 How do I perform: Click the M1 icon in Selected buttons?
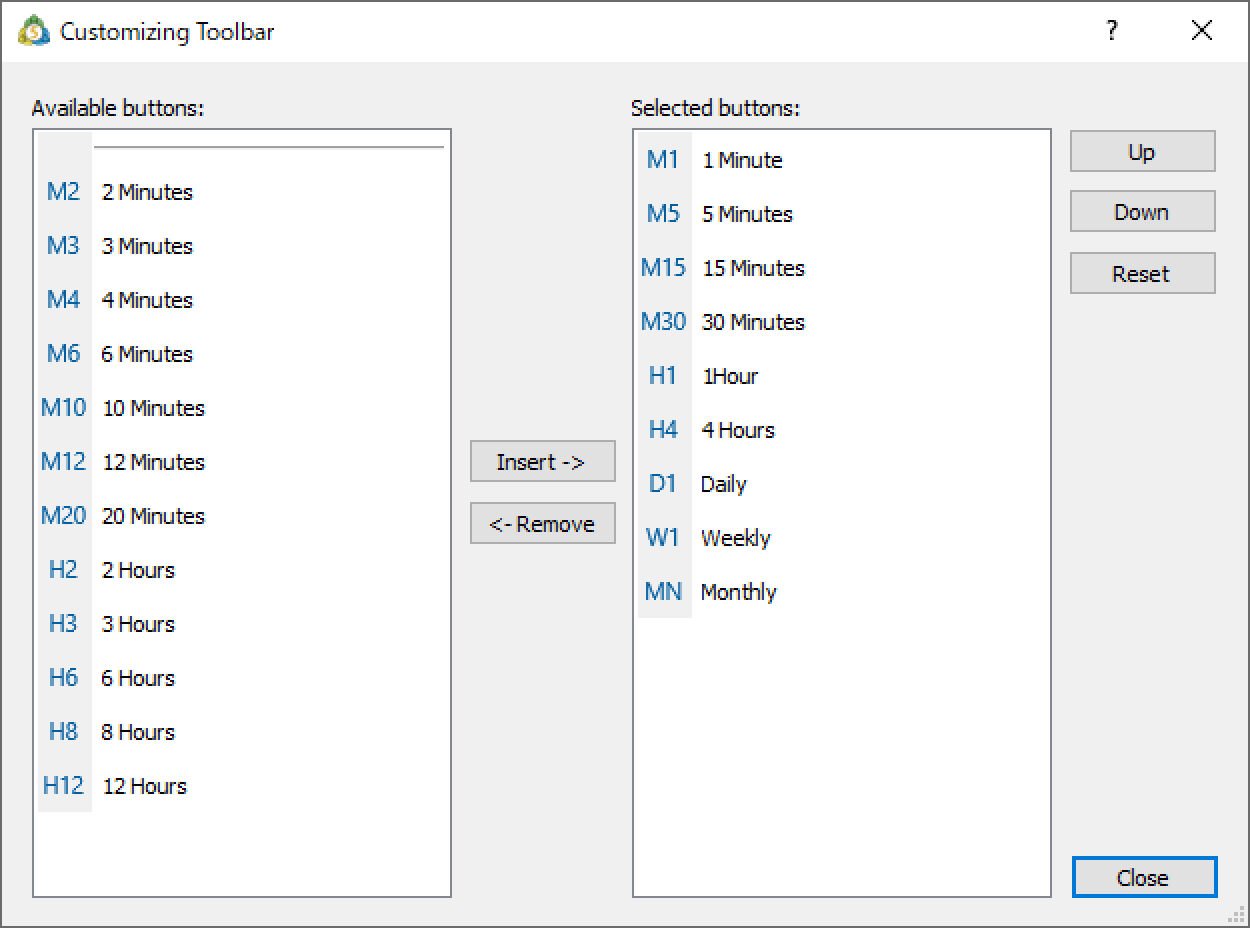click(663, 160)
